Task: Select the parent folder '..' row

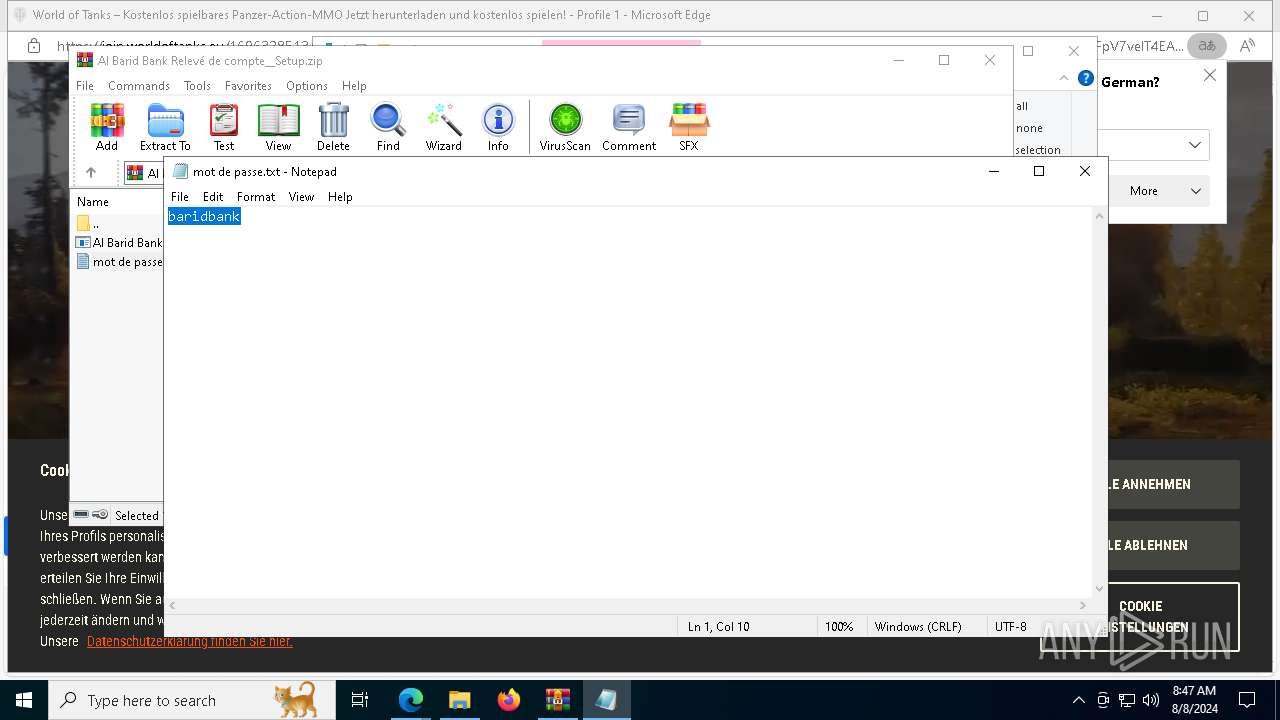Action: pyautogui.click(x=118, y=223)
